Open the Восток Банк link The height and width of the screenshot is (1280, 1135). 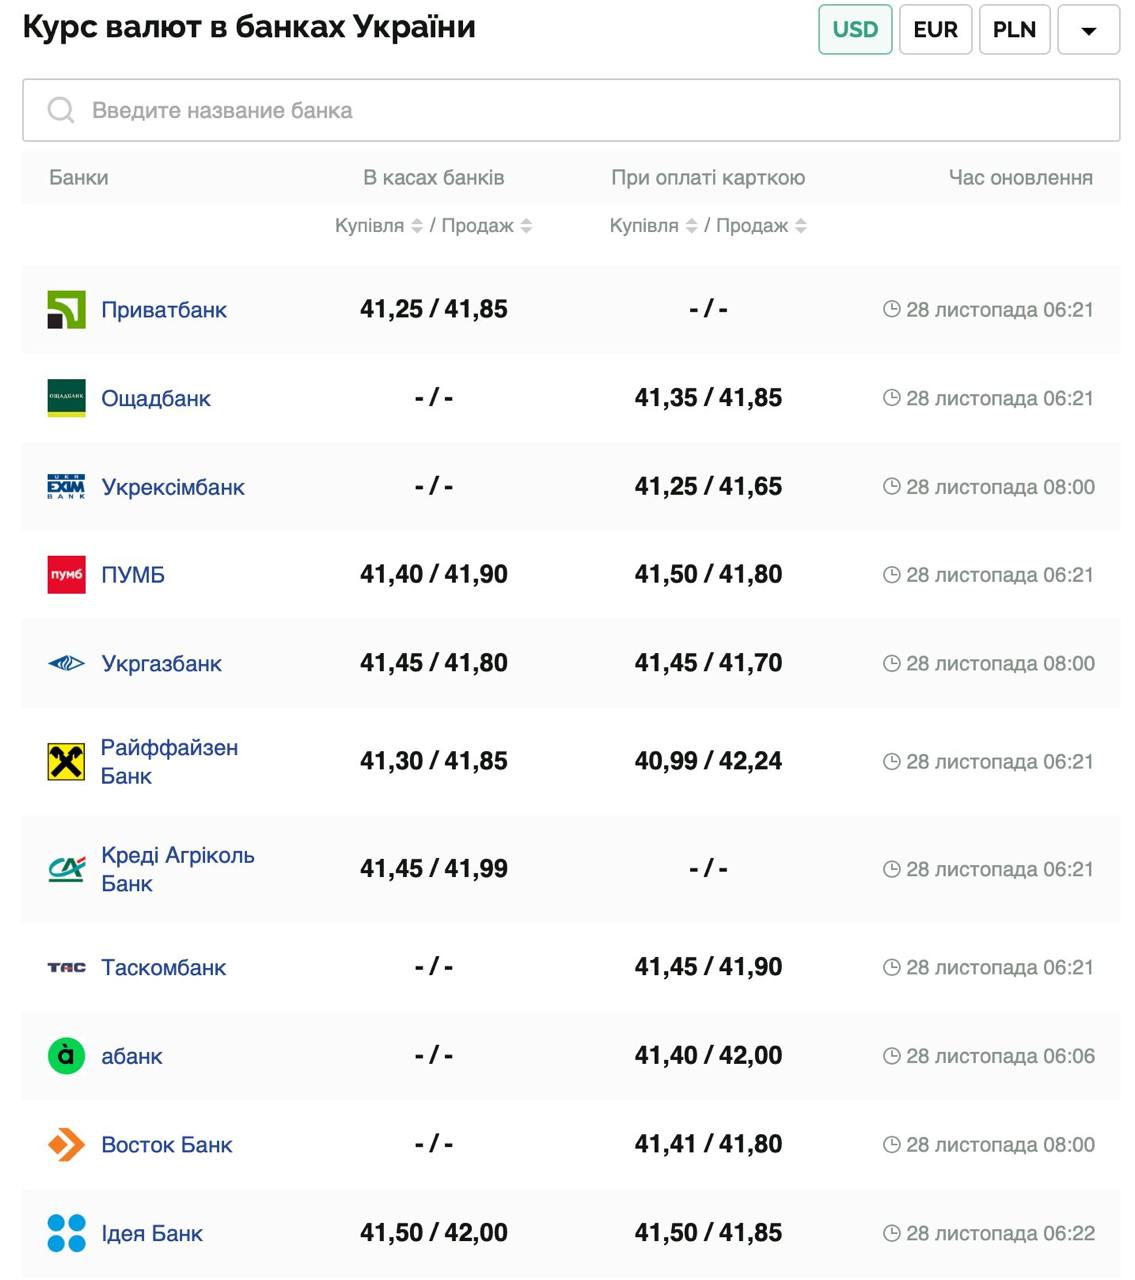pyautogui.click(x=166, y=1145)
